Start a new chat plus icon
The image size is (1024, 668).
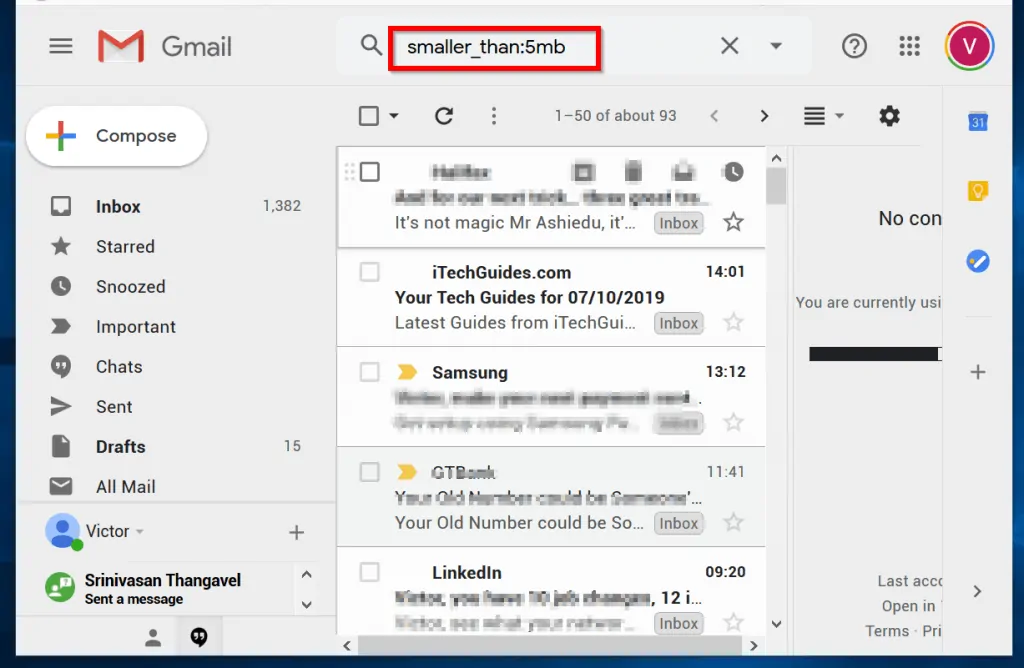click(x=296, y=532)
